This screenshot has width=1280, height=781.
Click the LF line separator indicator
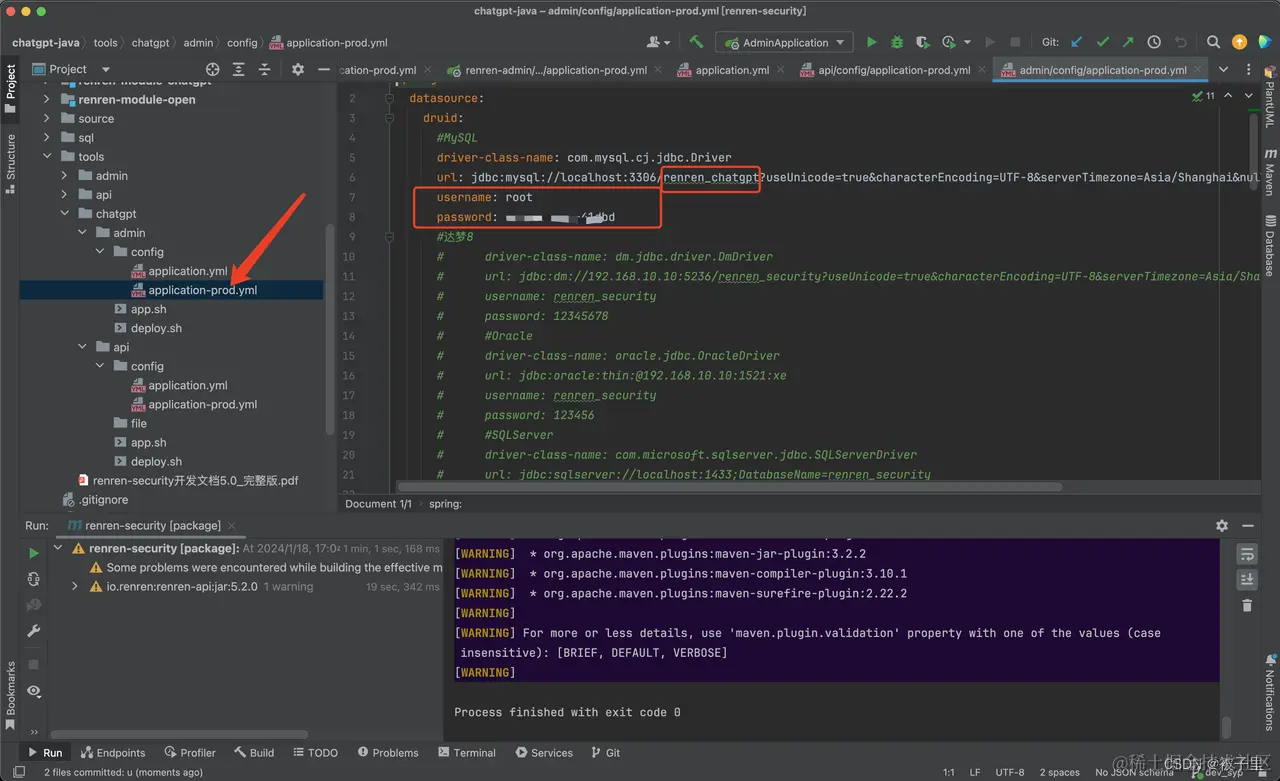click(974, 772)
